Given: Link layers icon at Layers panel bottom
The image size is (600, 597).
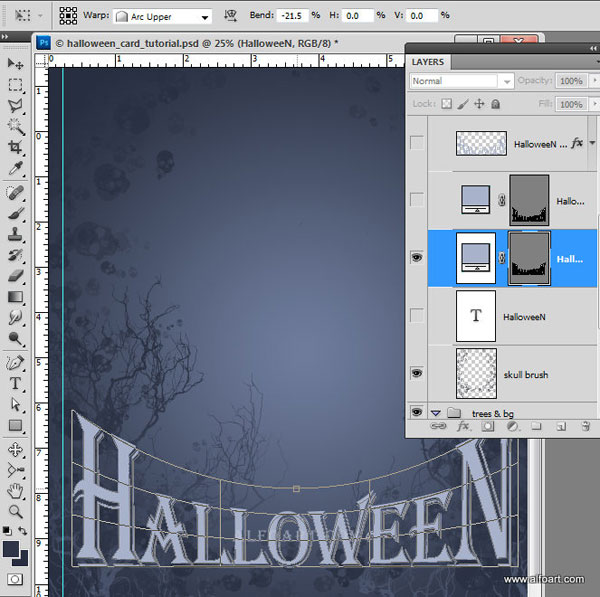Looking at the screenshot, I should pyautogui.click(x=438, y=426).
